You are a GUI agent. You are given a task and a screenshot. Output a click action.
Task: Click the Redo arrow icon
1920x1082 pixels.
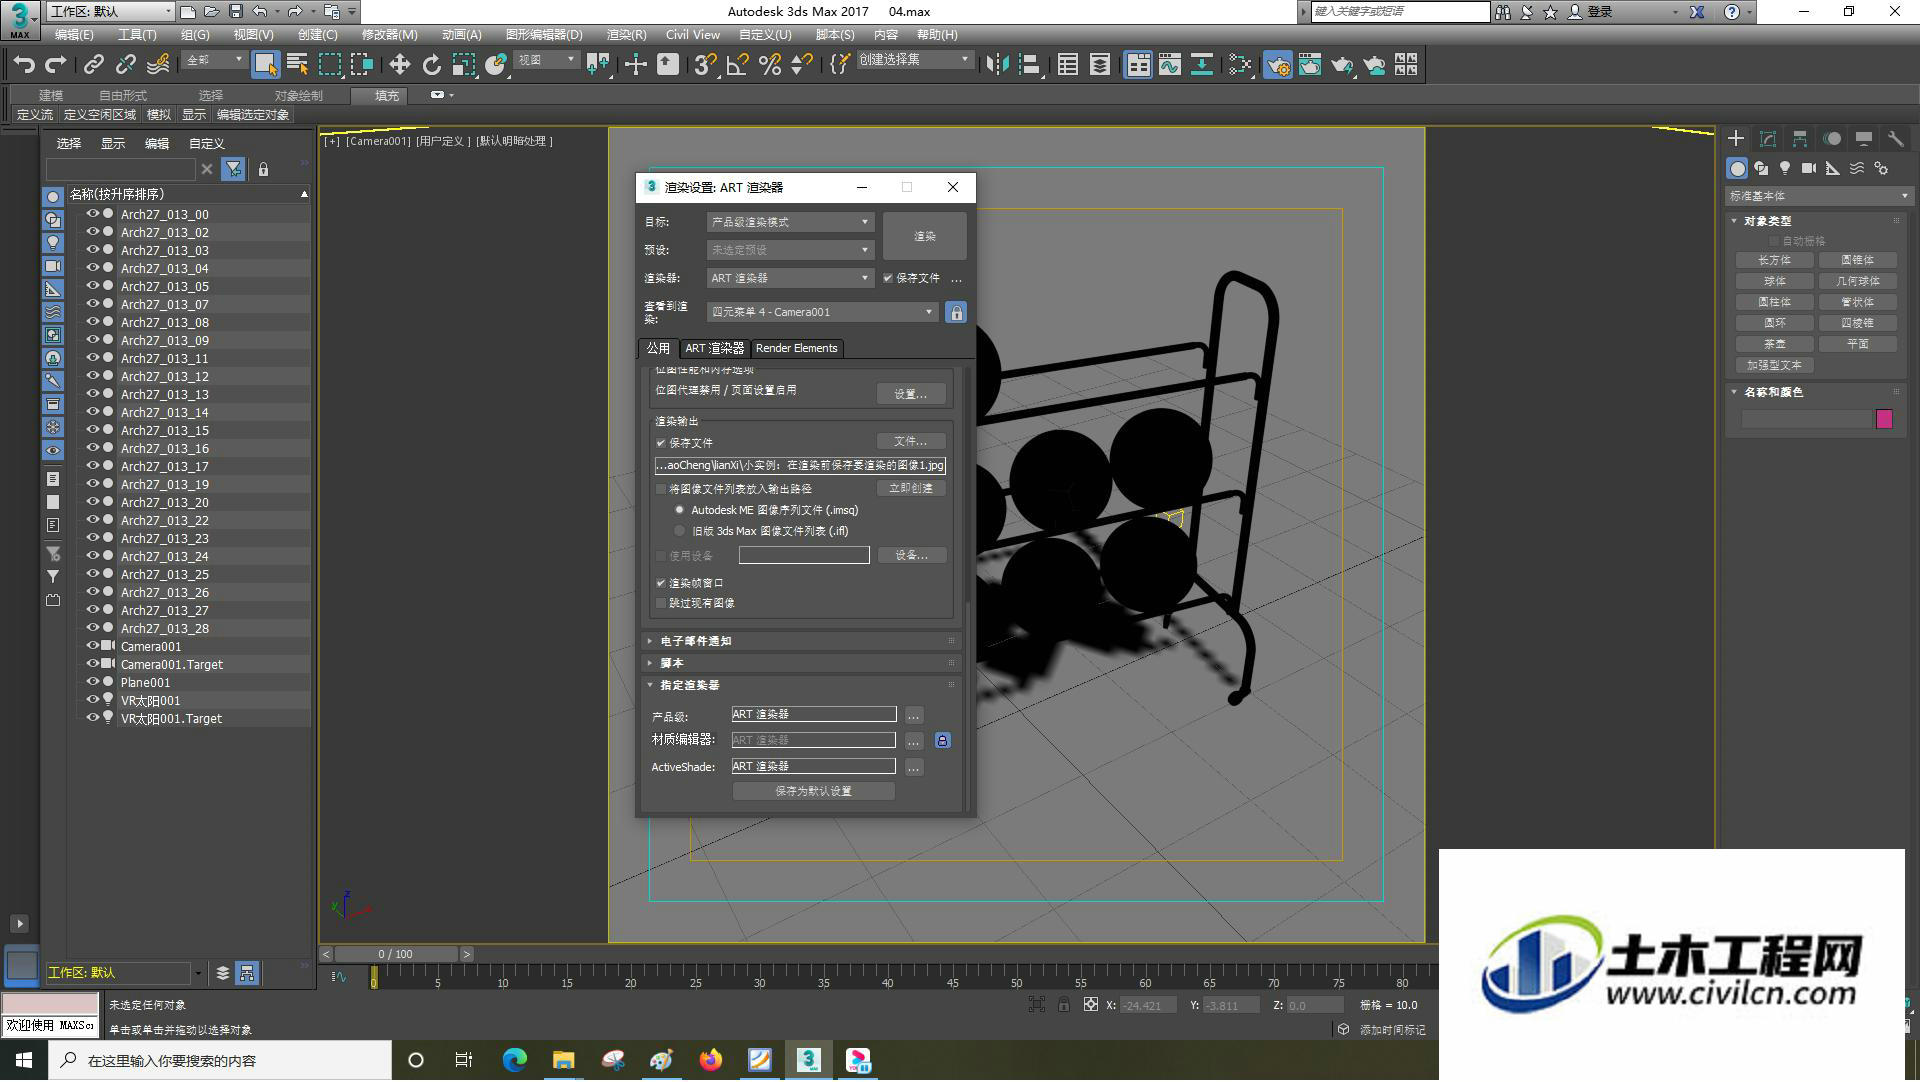[56, 65]
